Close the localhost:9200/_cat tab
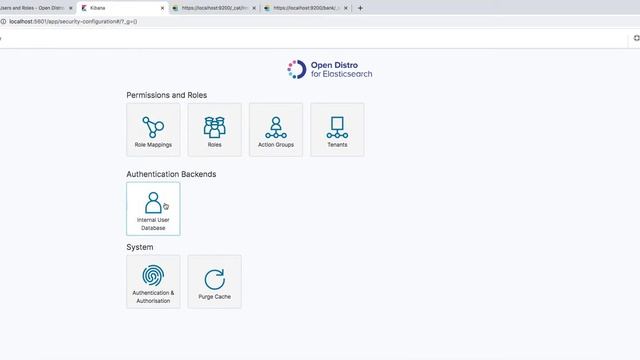The image size is (640, 360). coord(254,8)
